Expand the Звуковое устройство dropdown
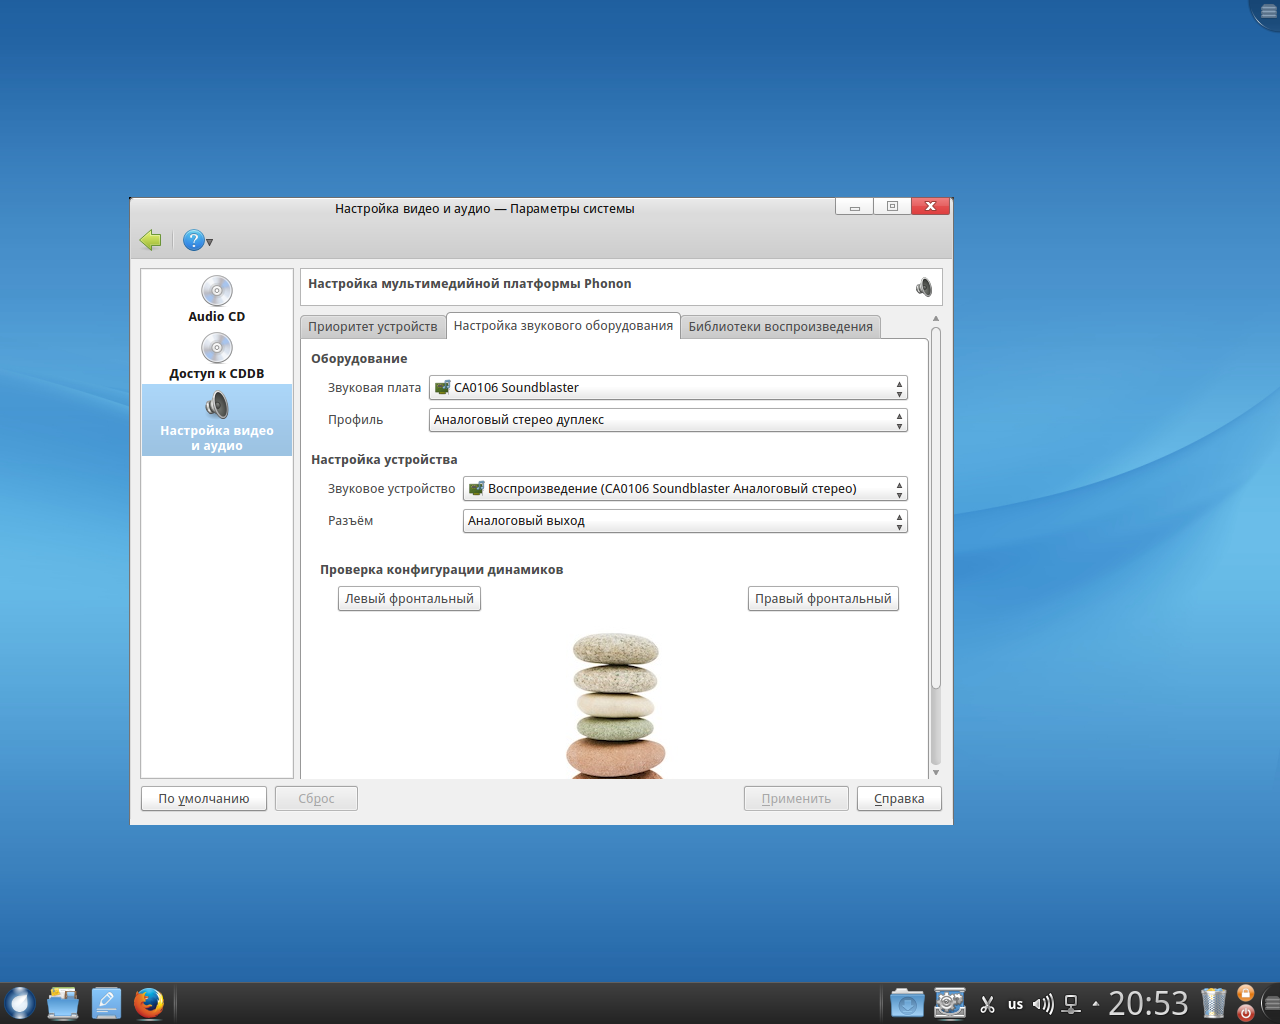Screen dimensions: 1280x1024 pyautogui.click(x=685, y=489)
